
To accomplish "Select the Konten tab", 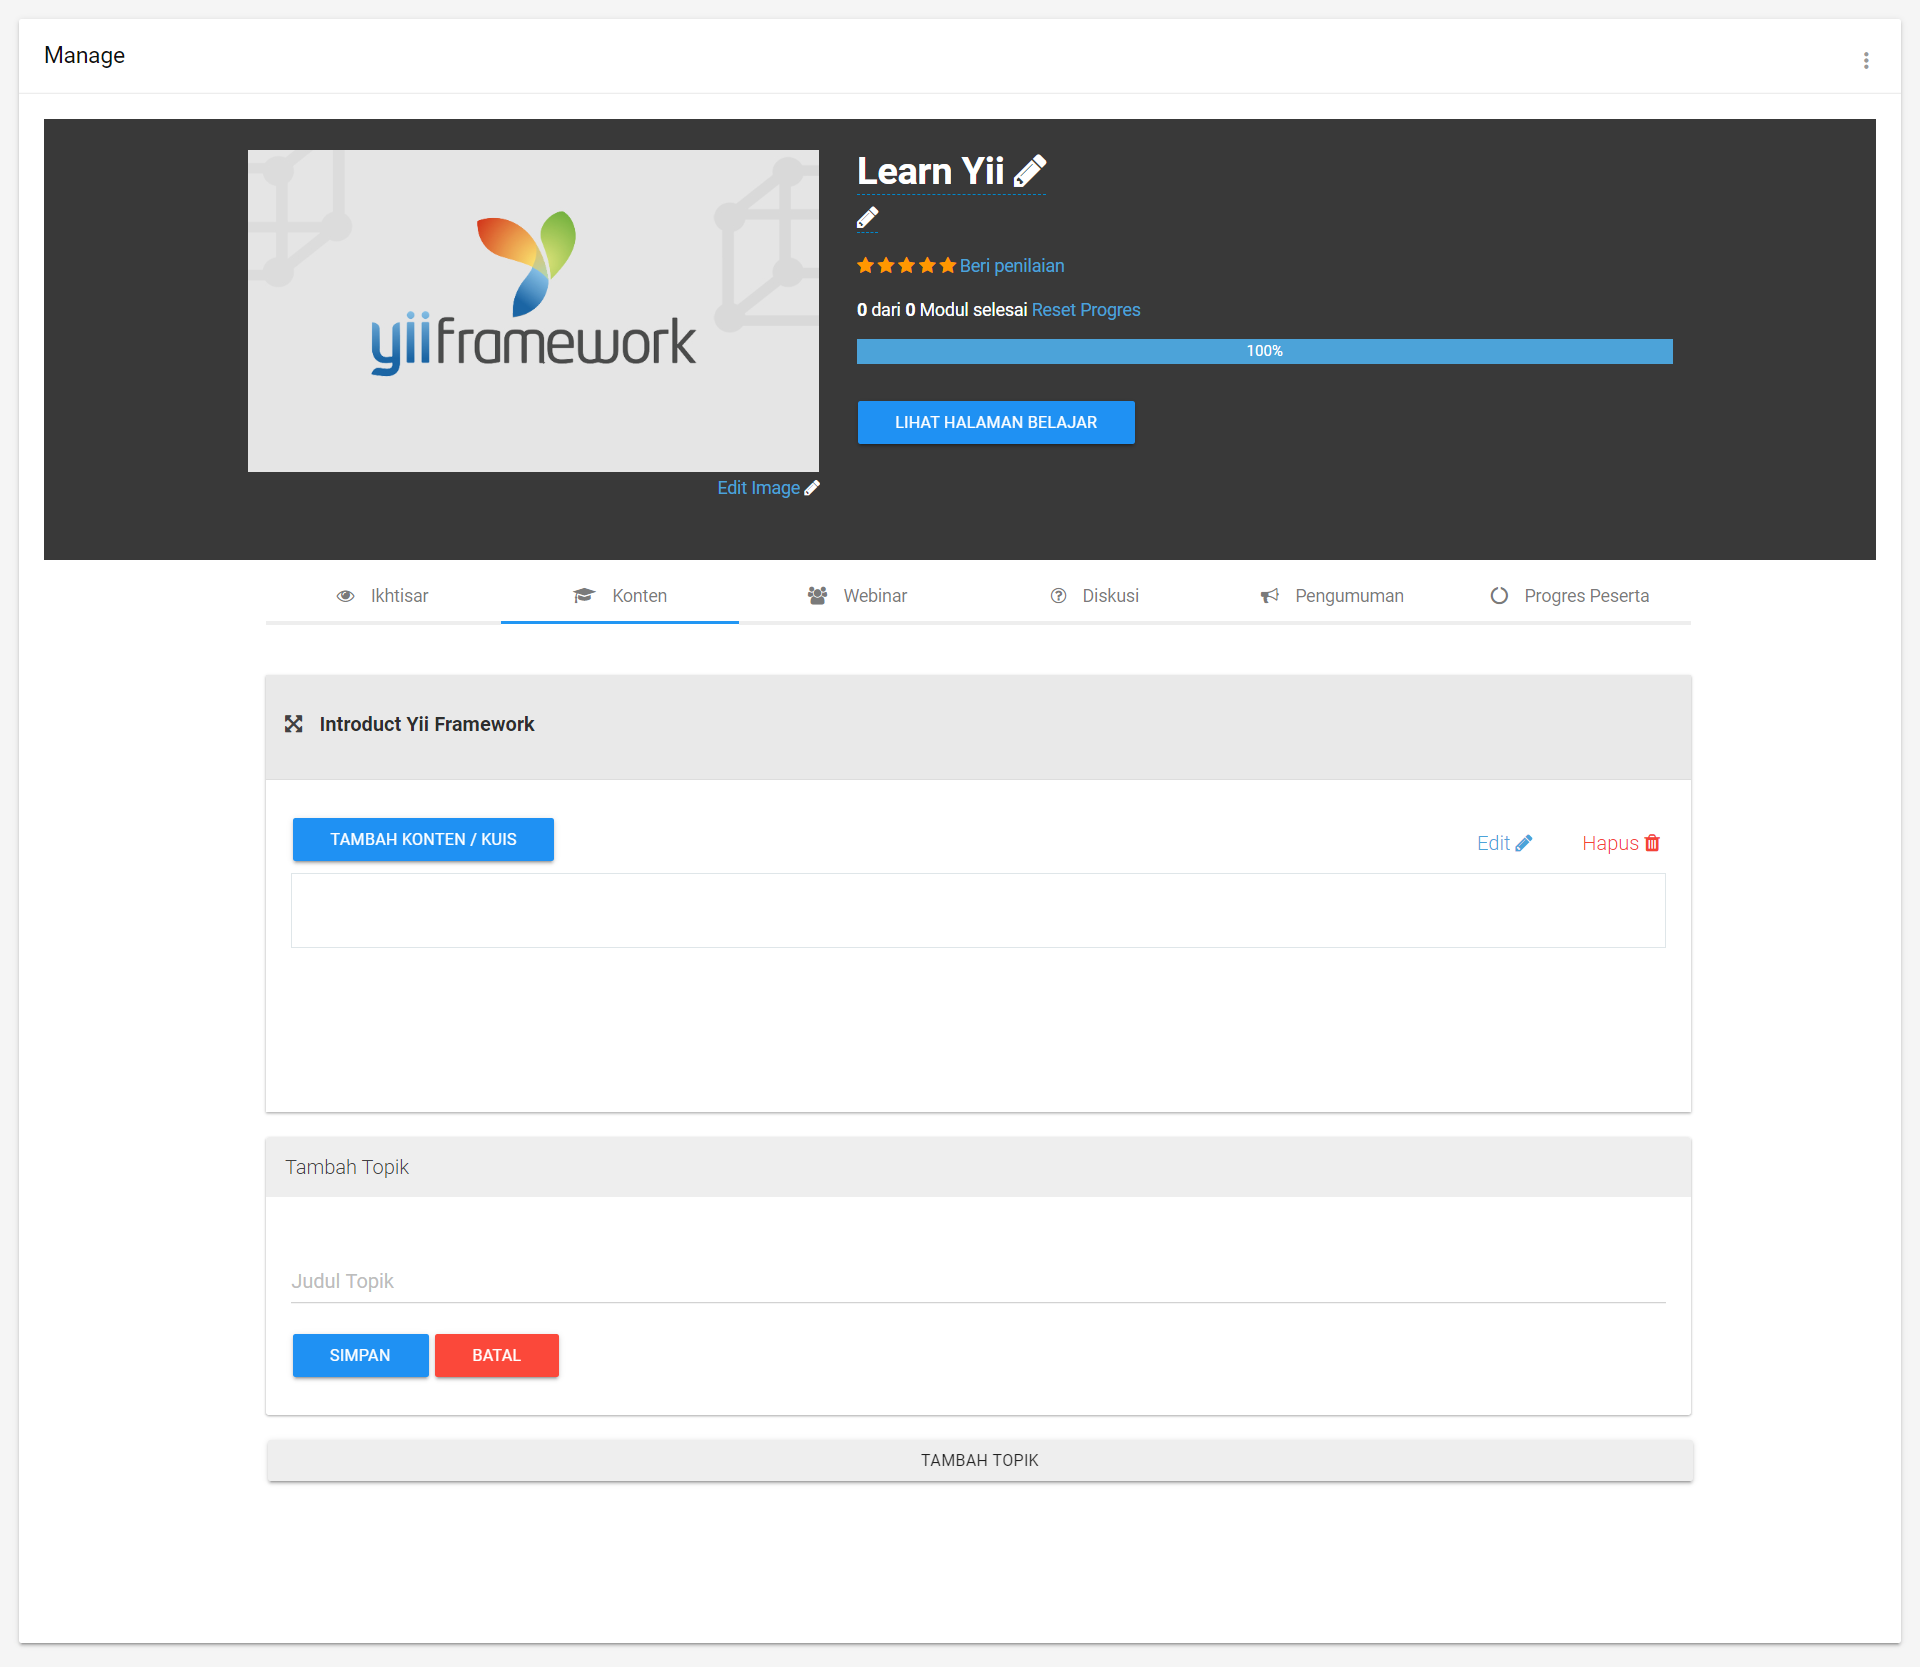I will pos(620,596).
